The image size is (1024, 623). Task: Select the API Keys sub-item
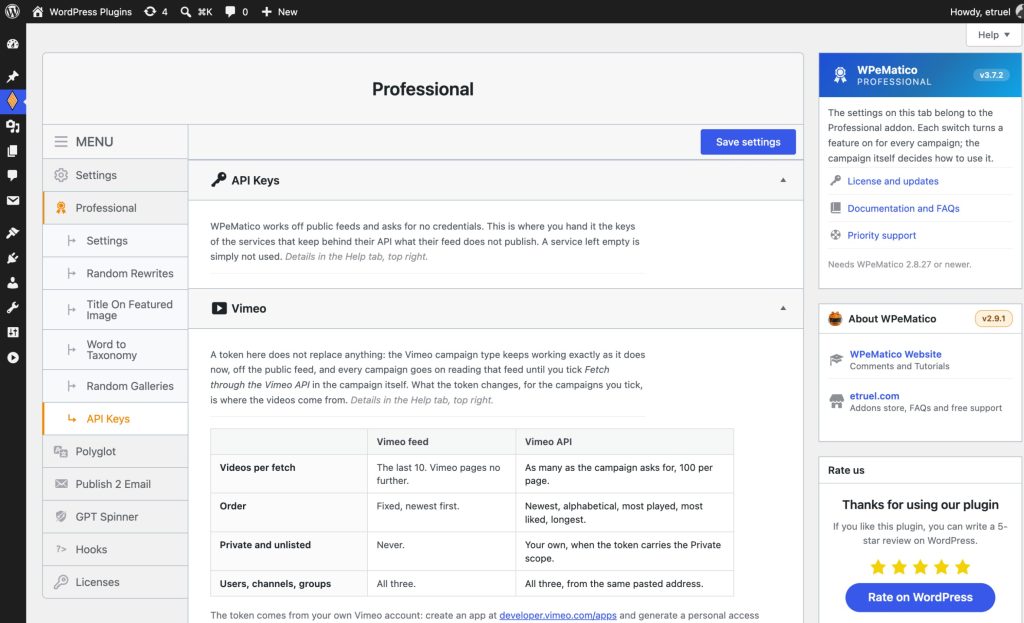[x=116, y=419]
